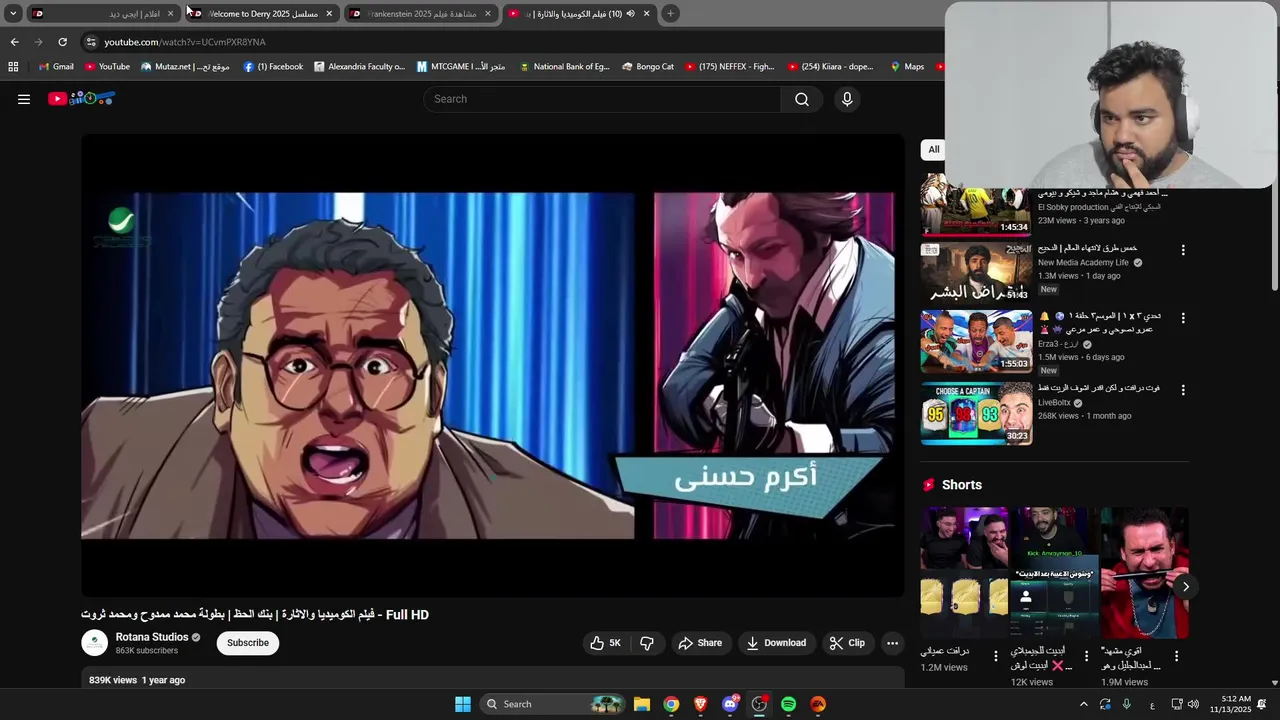This screenshot has width=1280, height=720.
Task: Open Facebook bookmark
Action: pos(273,67)
